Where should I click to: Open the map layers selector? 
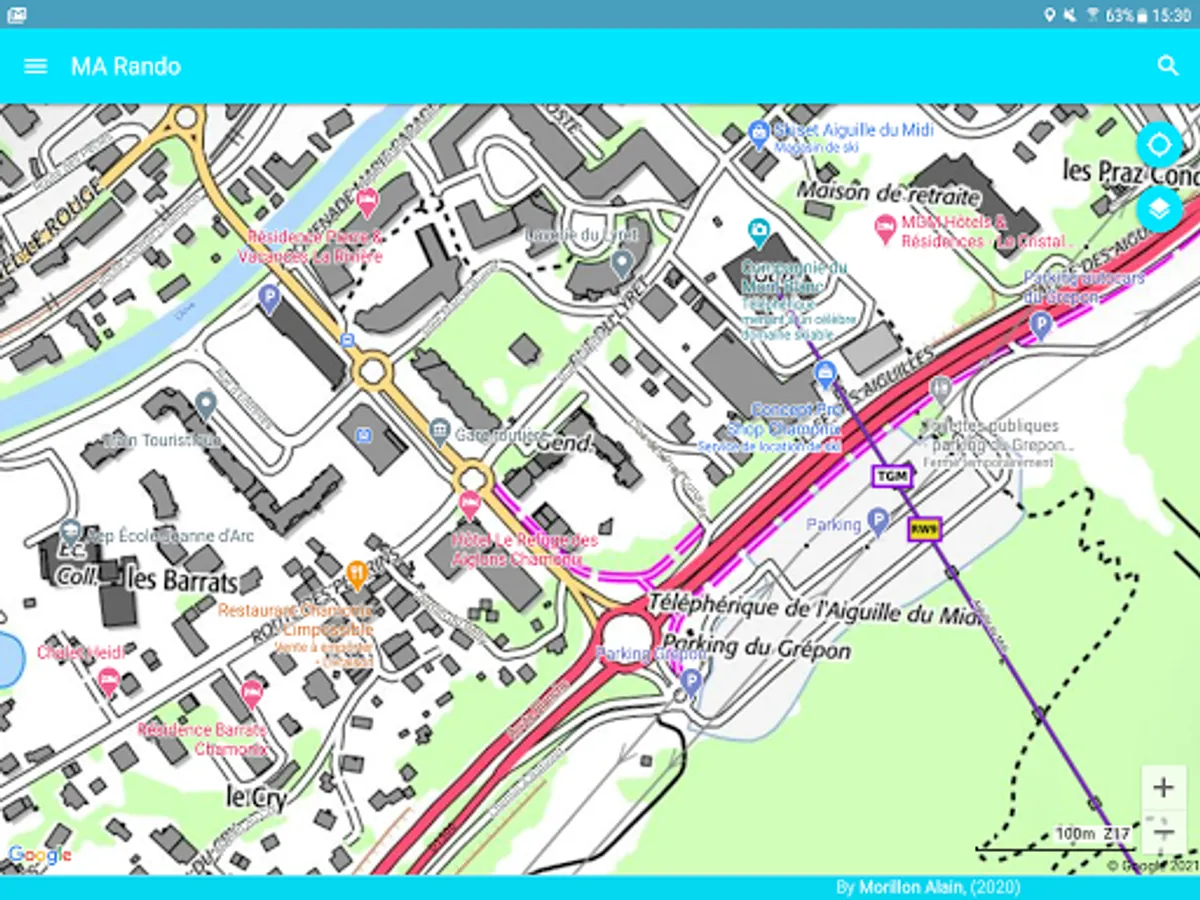coord(1159,208)
